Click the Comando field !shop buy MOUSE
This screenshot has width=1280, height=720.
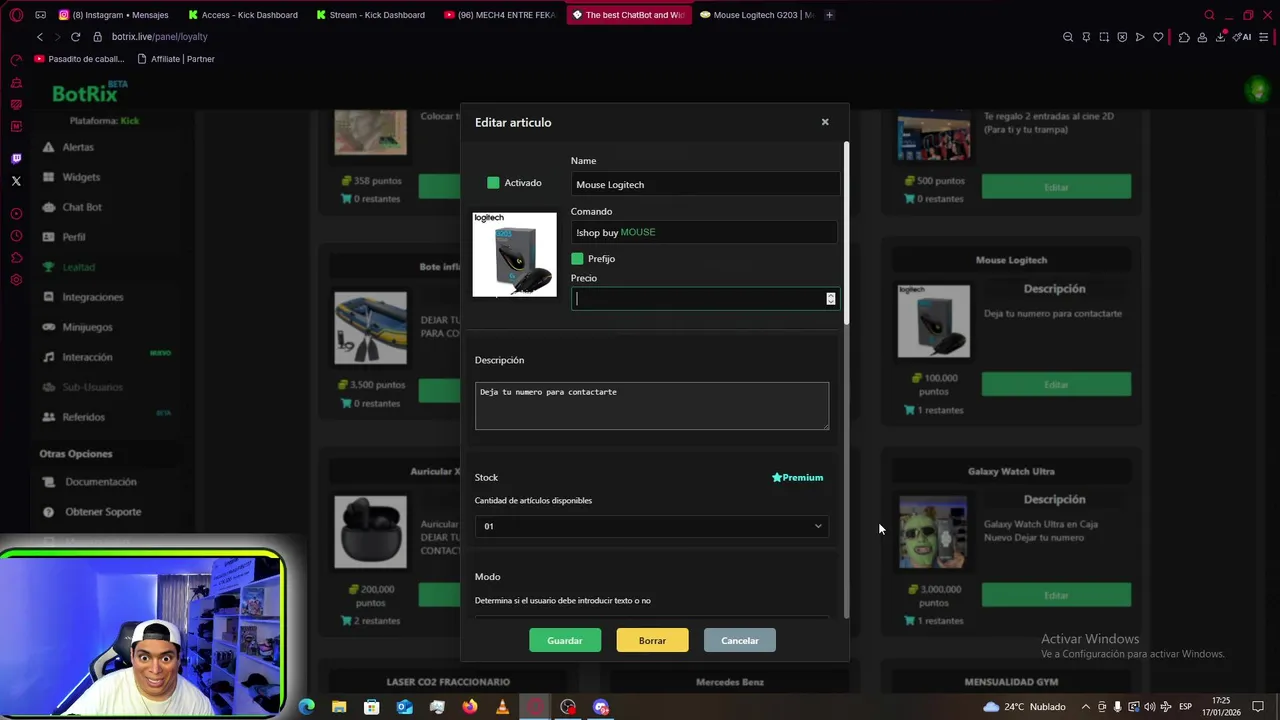point(705,232)
